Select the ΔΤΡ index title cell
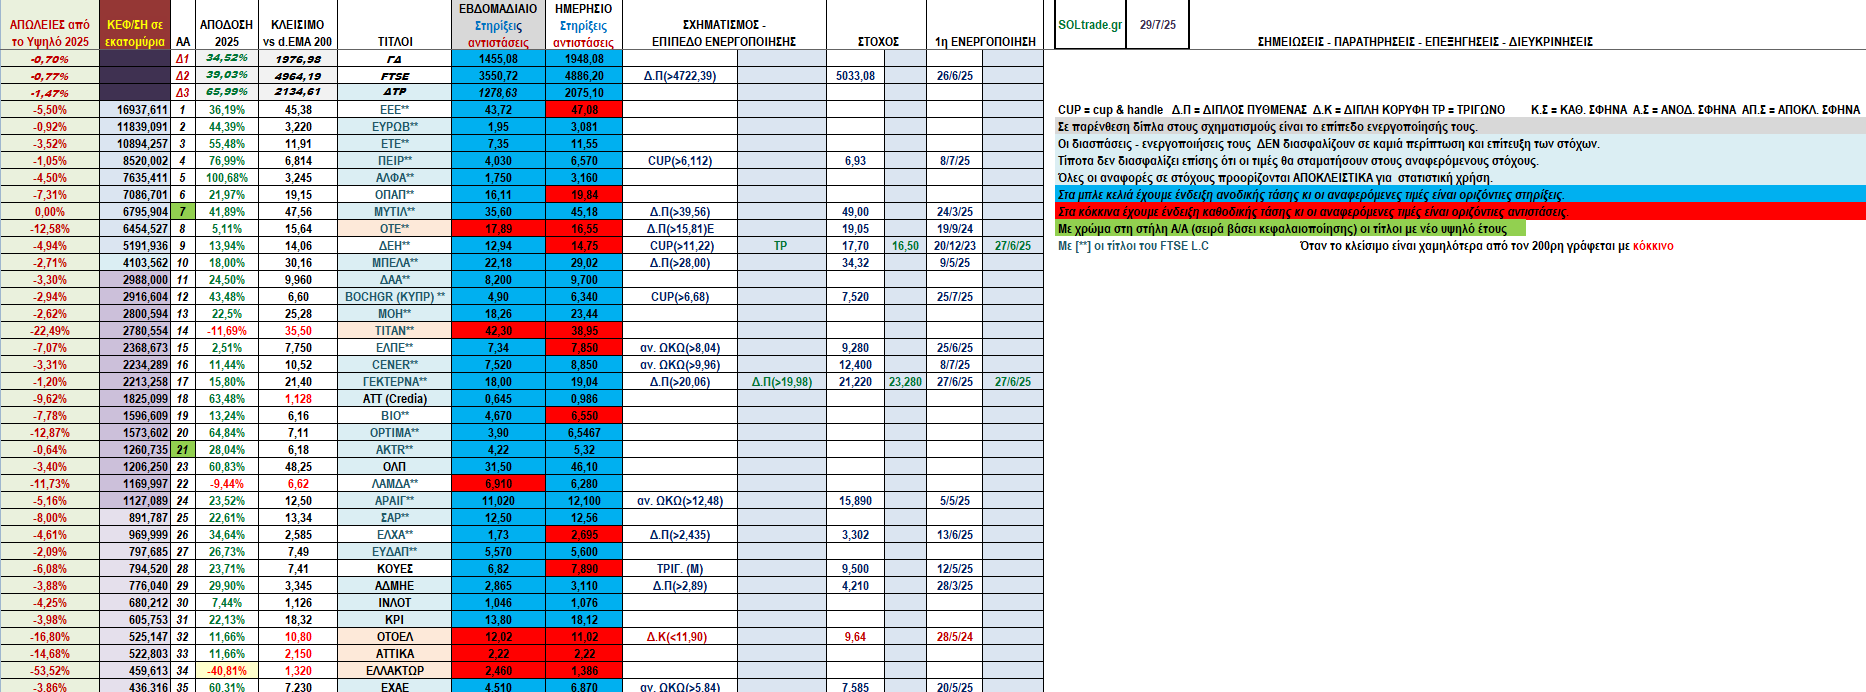The height and width of the screenshot is (692, 1866). [395, 93]
